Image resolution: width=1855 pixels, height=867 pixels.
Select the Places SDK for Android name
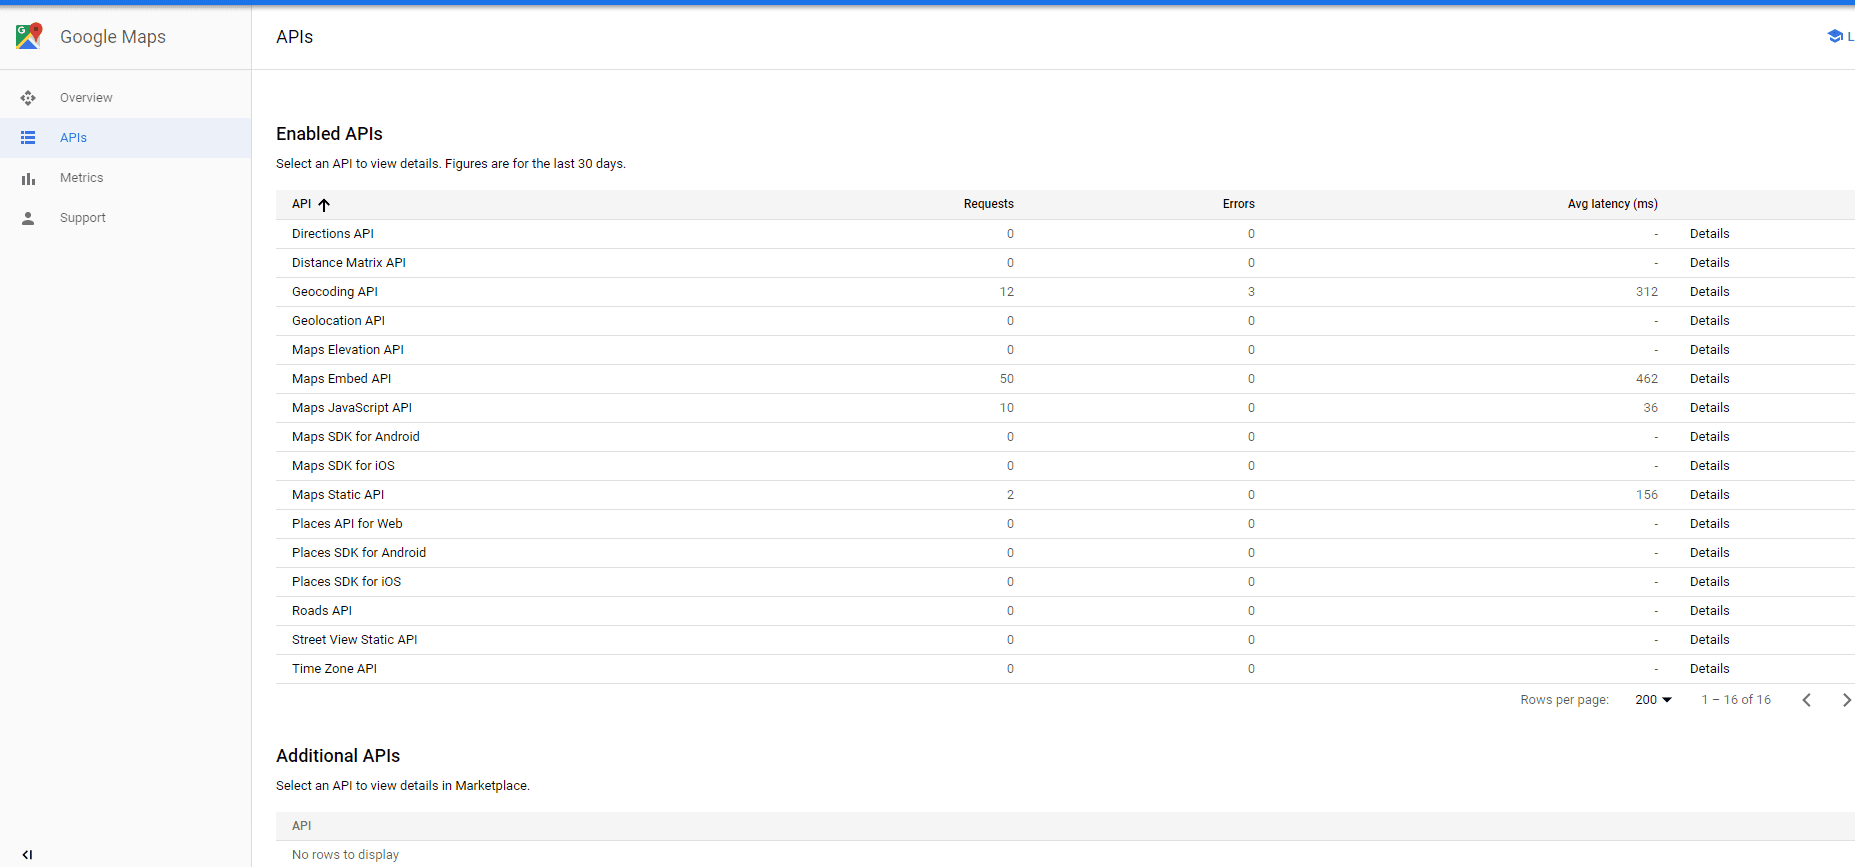(x=359, y=553)
